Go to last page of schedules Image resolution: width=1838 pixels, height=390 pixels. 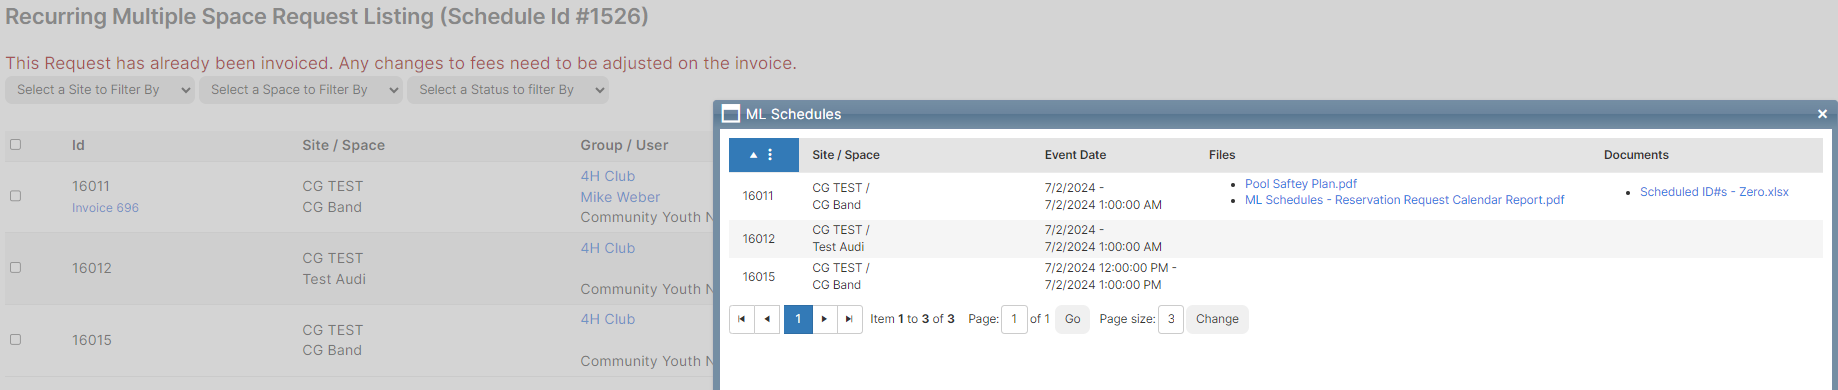coord(849,319)
